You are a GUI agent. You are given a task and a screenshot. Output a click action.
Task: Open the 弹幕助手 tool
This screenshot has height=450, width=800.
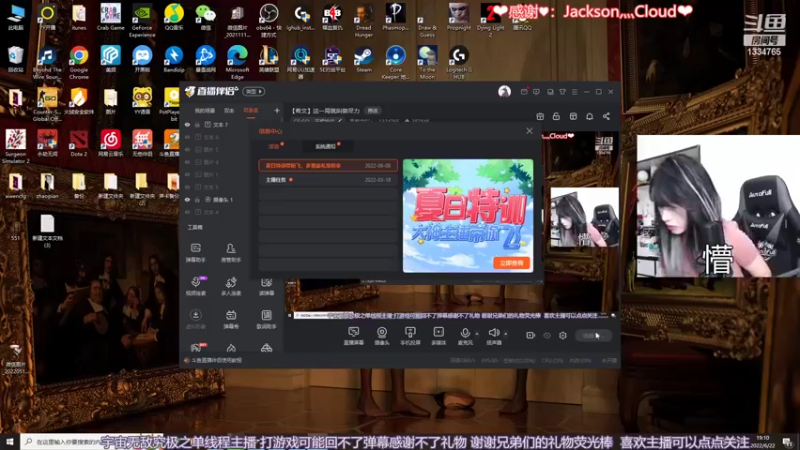coord(195,253)
